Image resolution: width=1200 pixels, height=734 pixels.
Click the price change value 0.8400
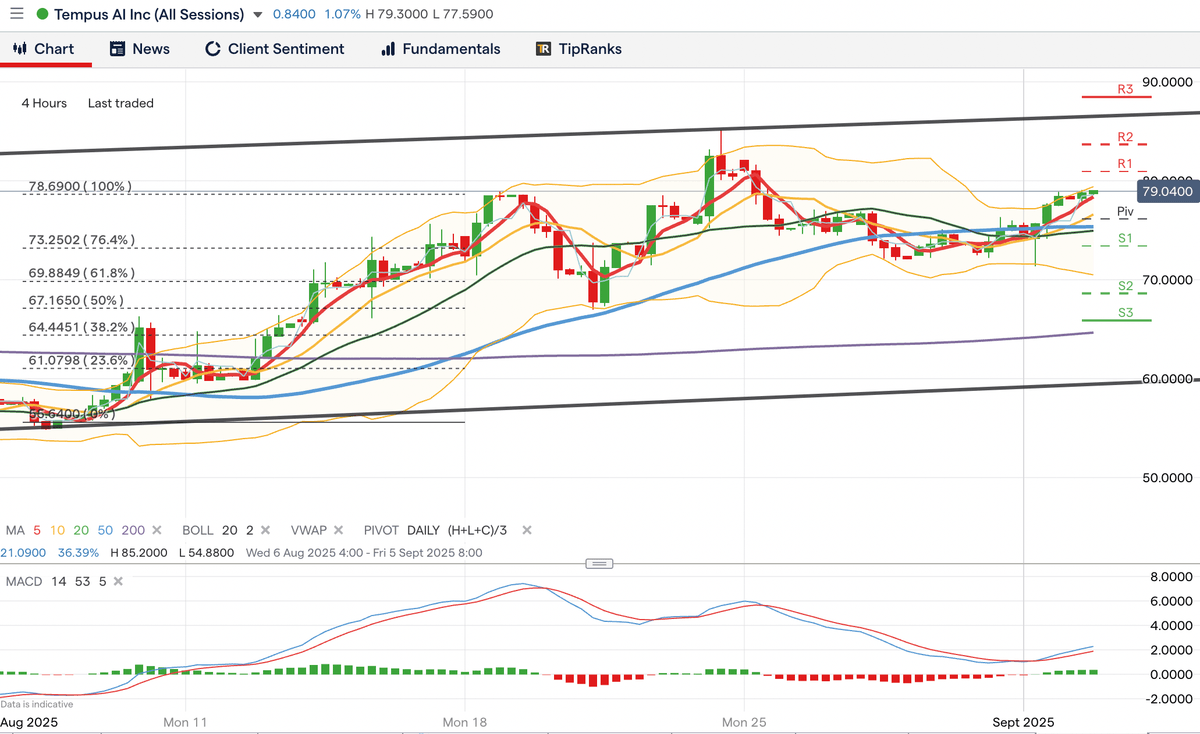(x=295, y=15)
